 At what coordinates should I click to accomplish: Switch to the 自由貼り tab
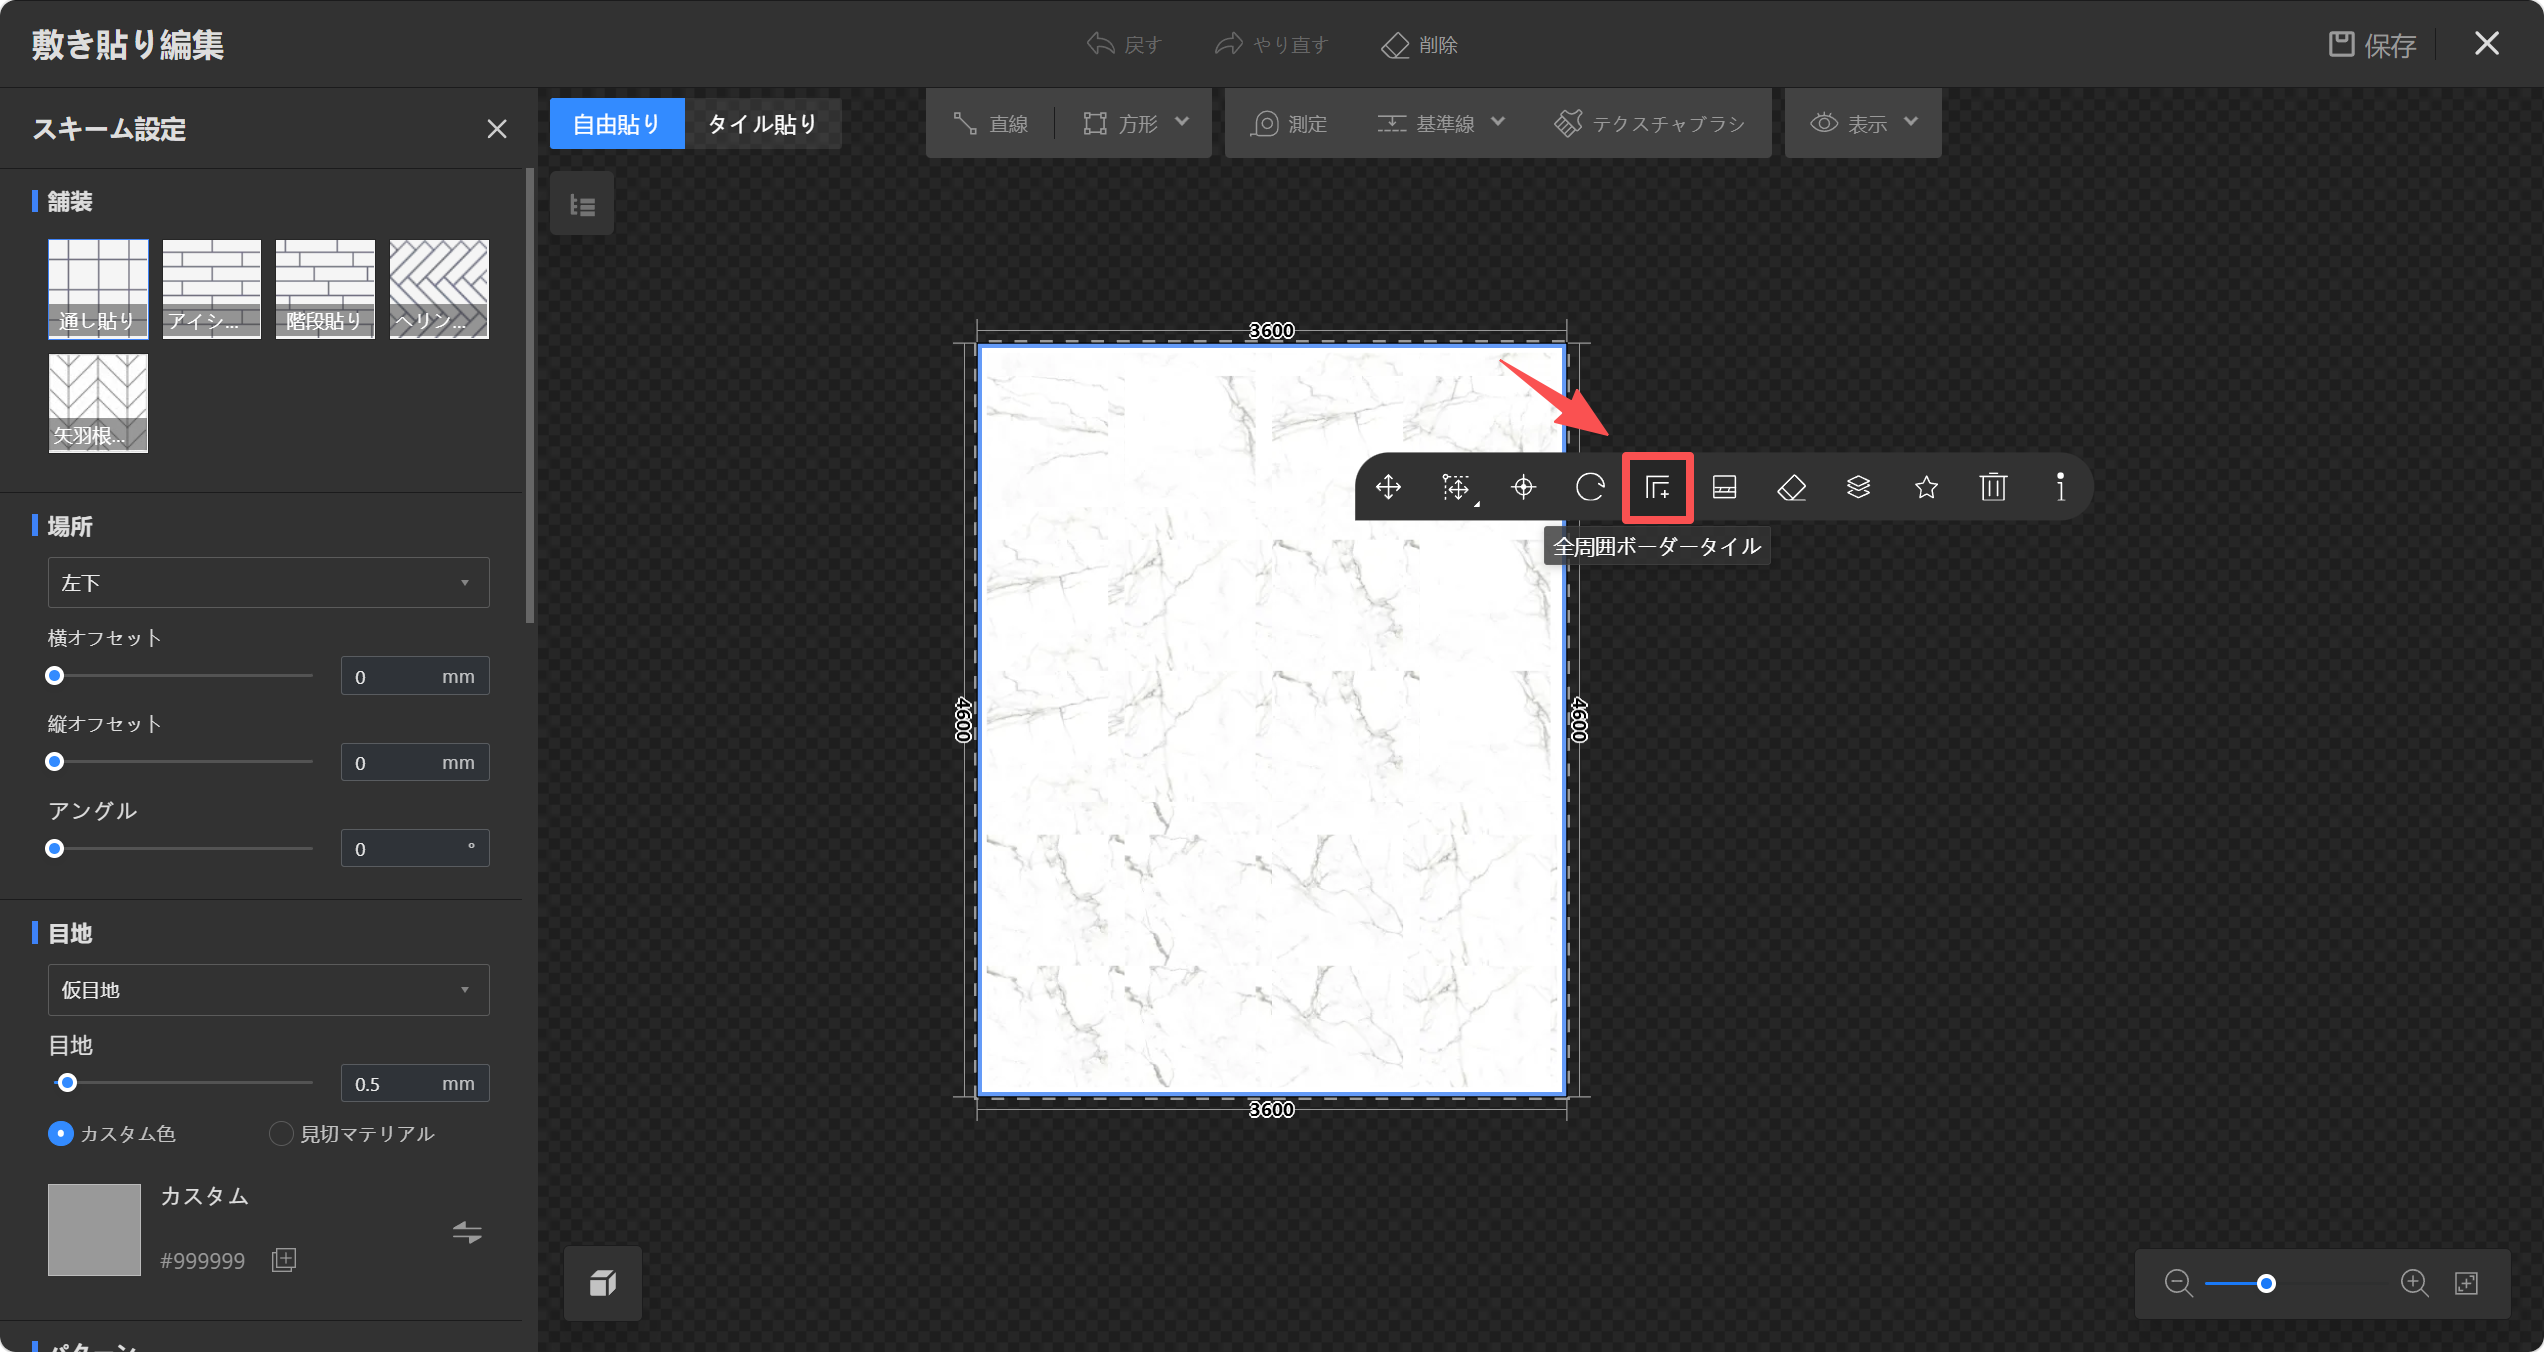click(x=617, y=124)
